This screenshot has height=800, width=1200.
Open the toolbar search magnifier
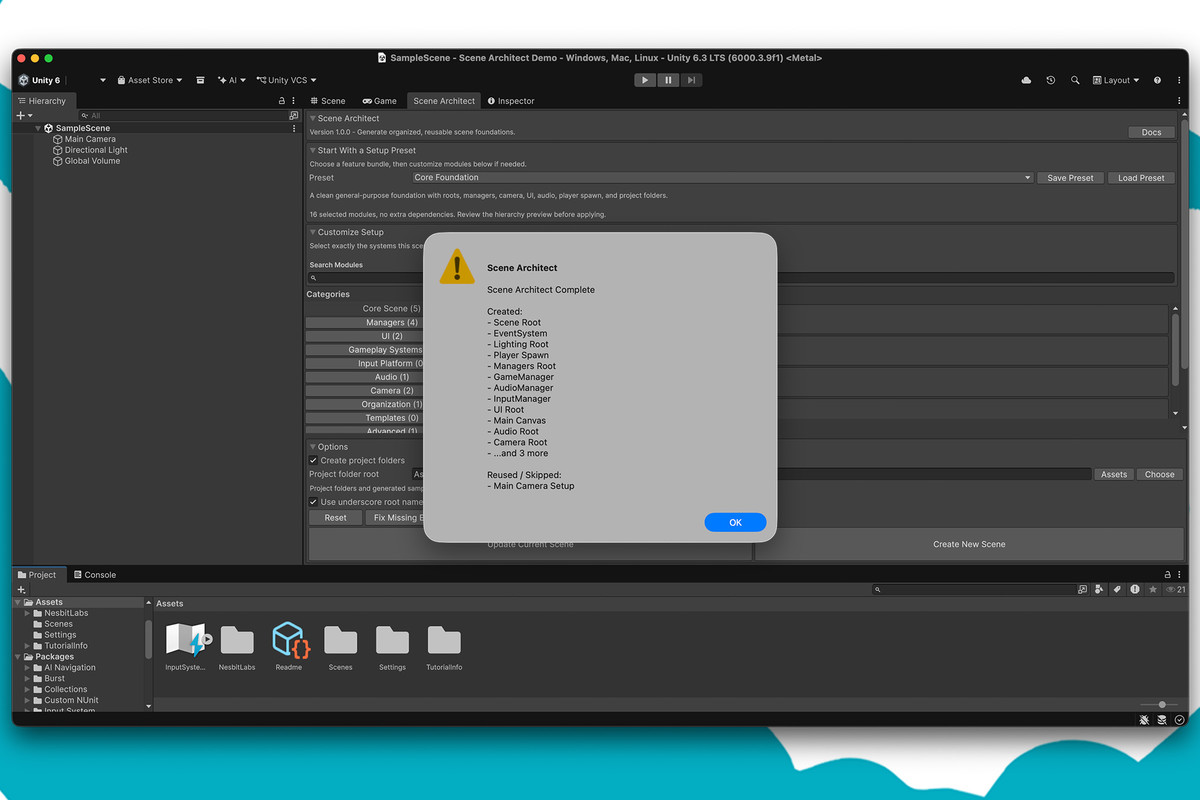pos(1075,80)
